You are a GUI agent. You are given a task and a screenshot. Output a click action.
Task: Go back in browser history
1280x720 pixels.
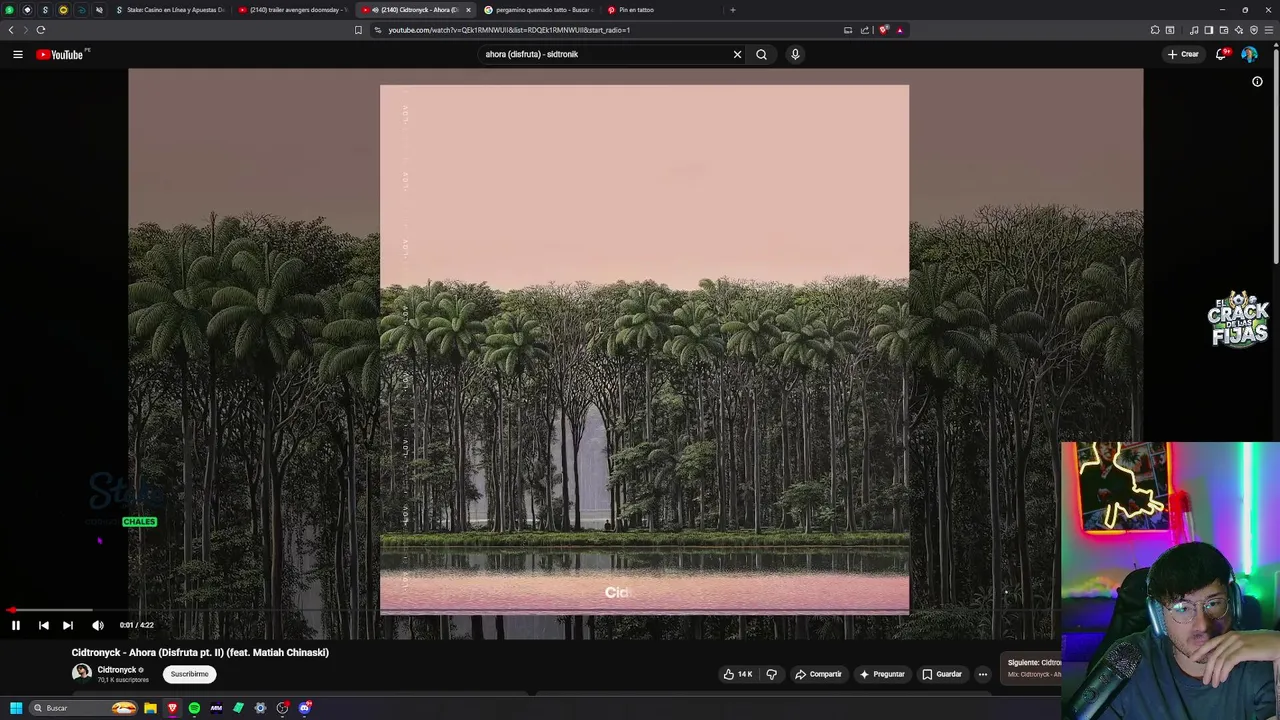(x=11, y=30)
